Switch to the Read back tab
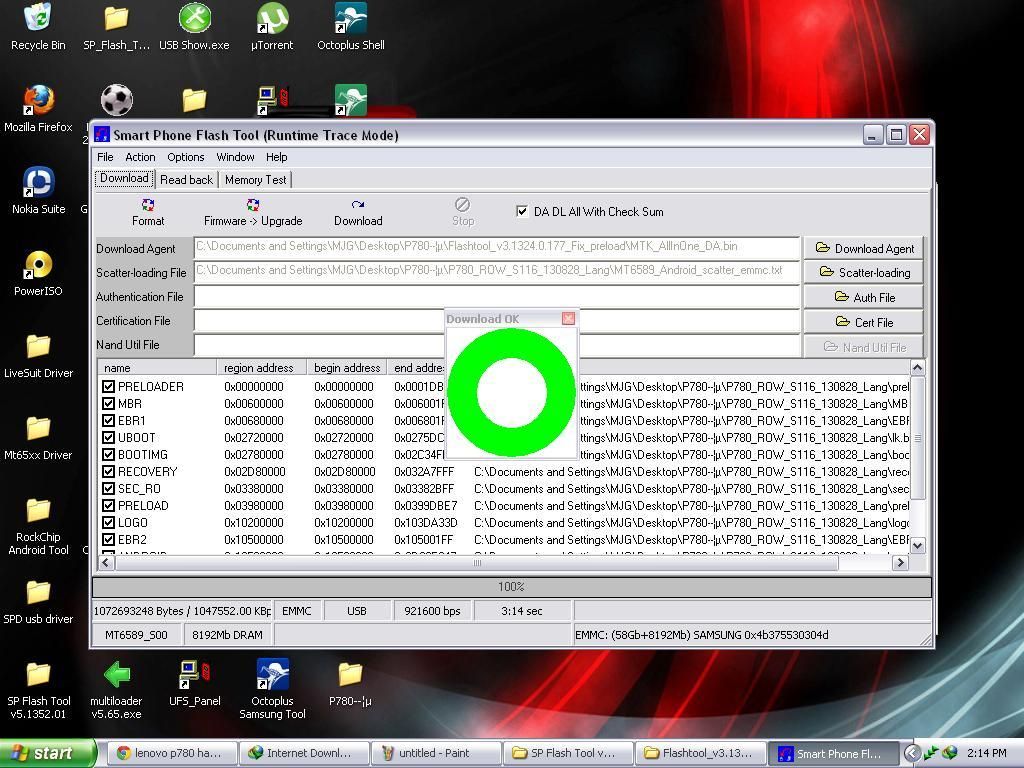The image size is (1024, 768). [x=186, y=180]
